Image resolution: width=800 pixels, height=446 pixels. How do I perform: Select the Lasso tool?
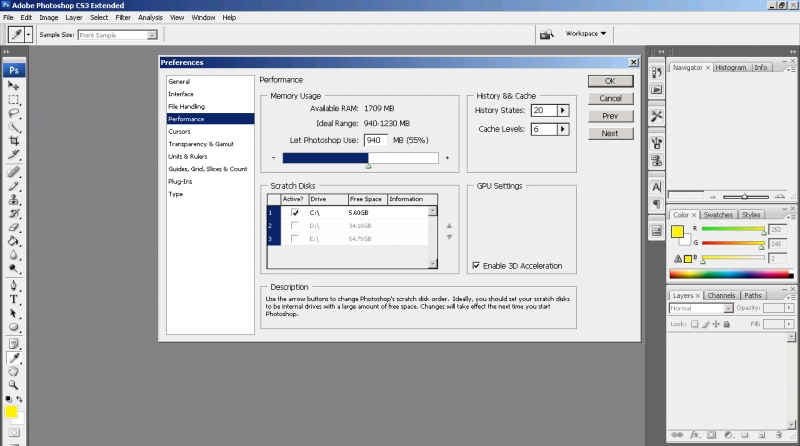[14, 113]
